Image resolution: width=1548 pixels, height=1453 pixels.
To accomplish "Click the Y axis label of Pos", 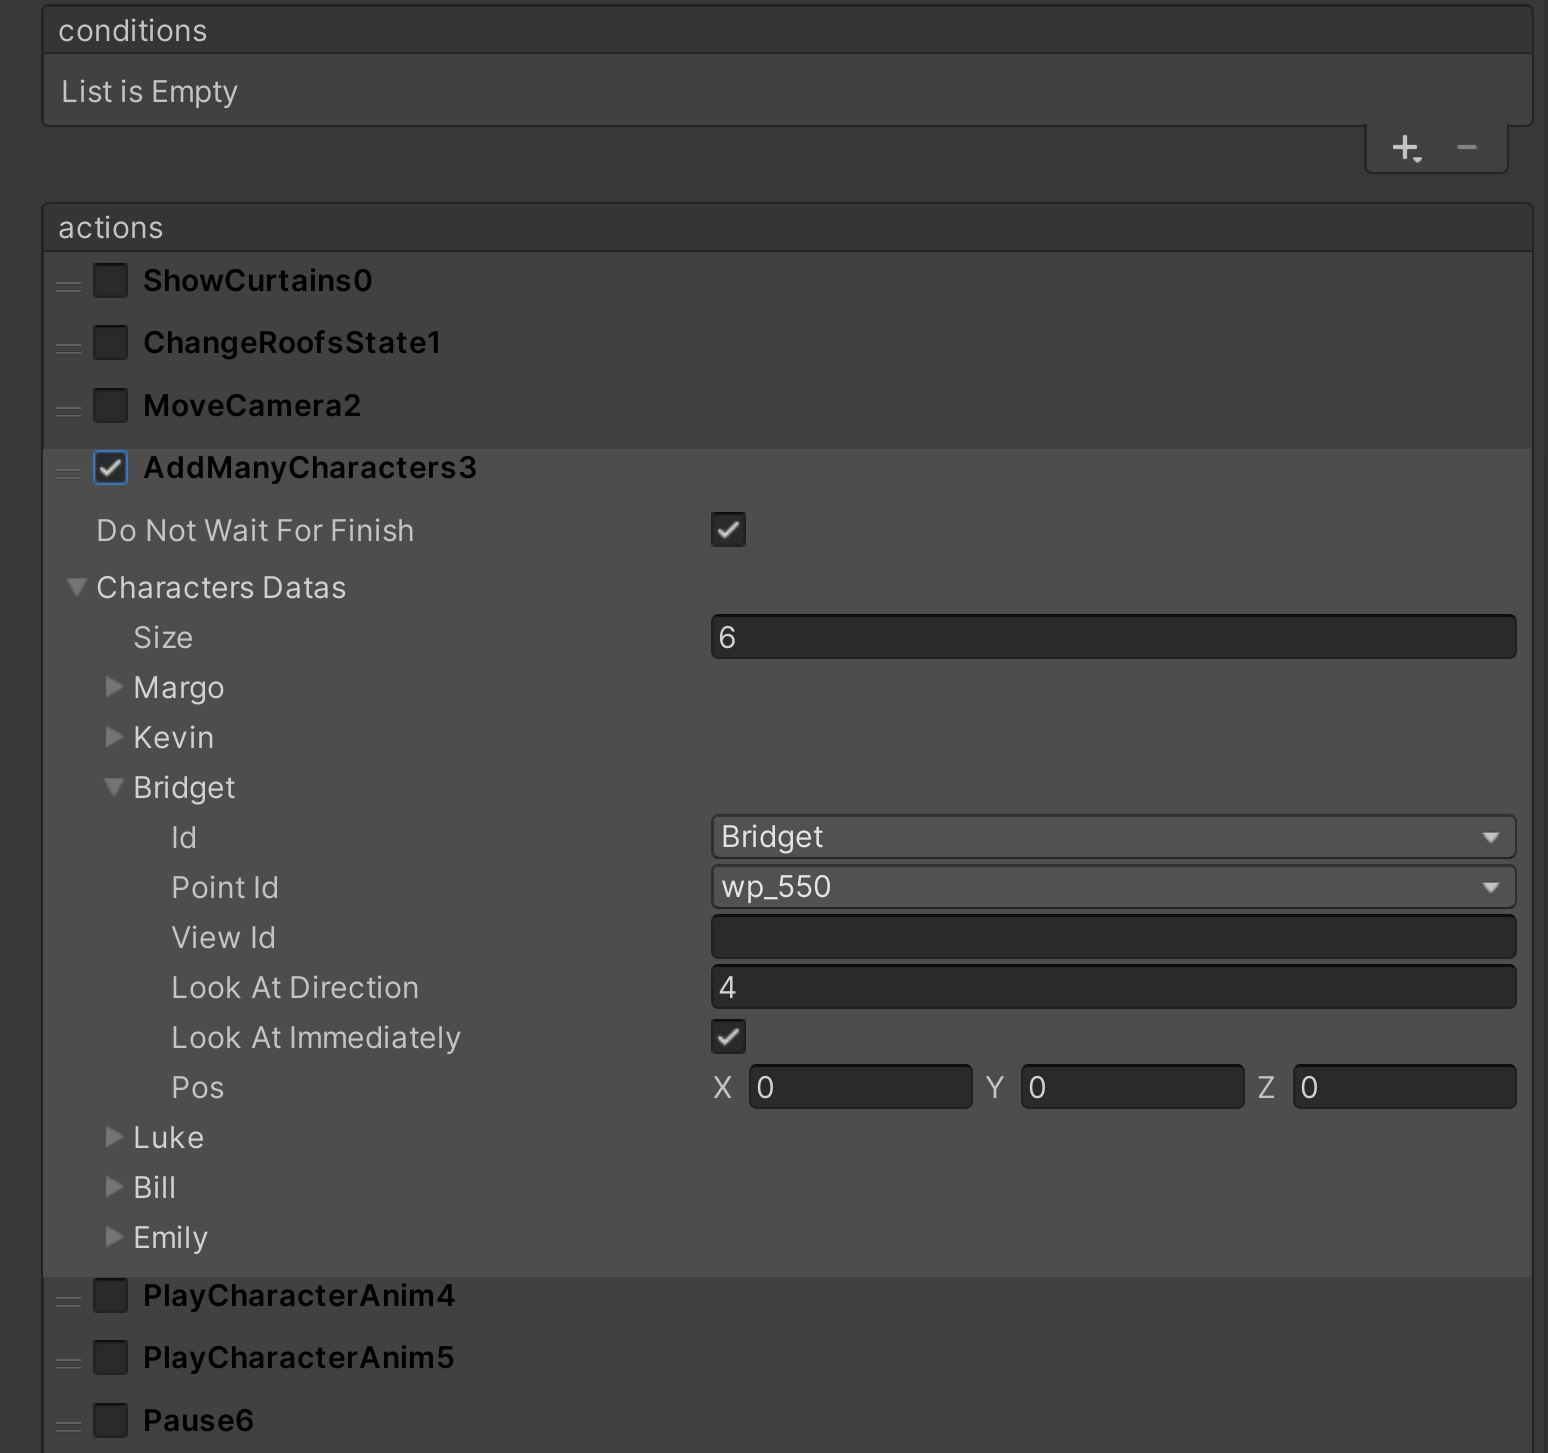I will pos(995,1088).
